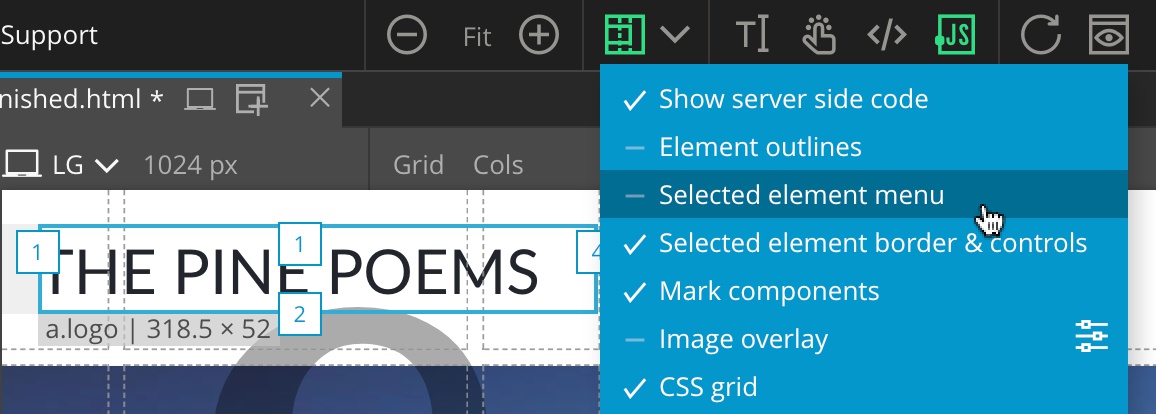The image size is (1156, 414).
Task: Add a new page view icon
Action: (x=251, y=99)
